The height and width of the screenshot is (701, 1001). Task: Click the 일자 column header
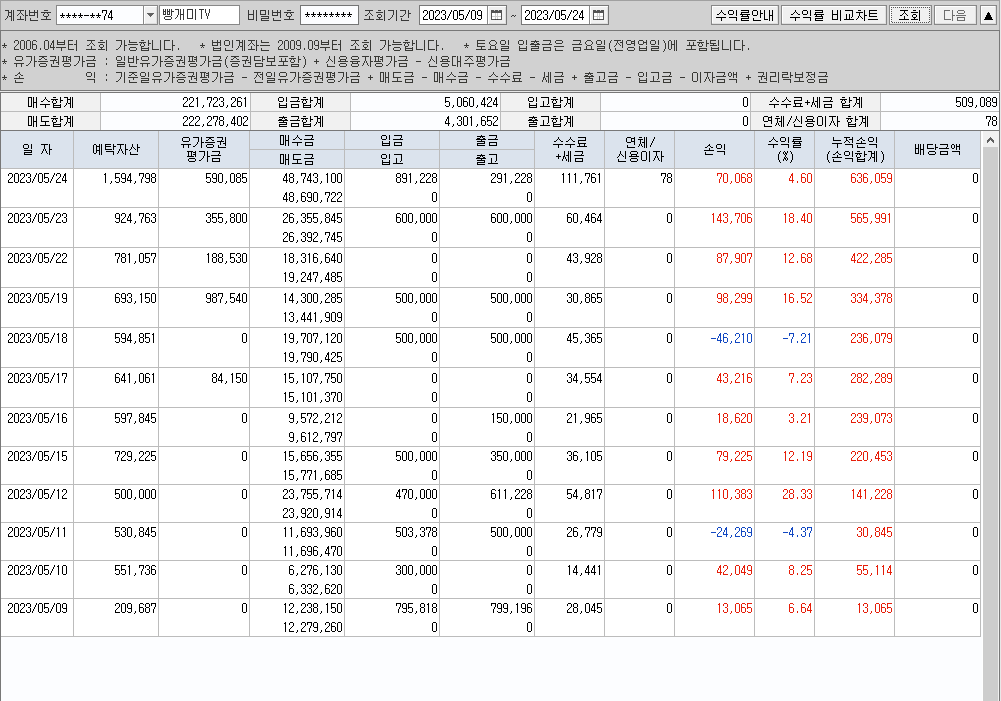click(37, 150)
